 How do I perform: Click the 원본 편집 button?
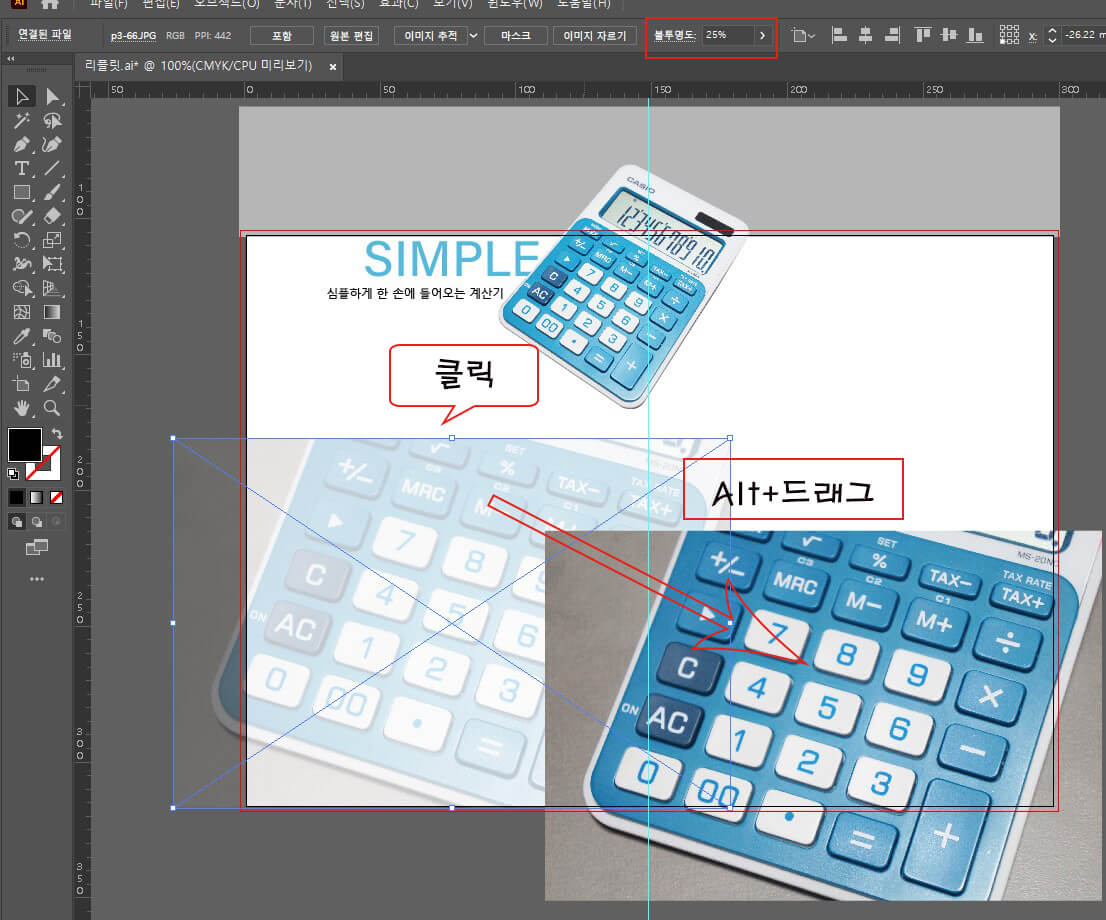pyautogui.click(x=351, y=35)
